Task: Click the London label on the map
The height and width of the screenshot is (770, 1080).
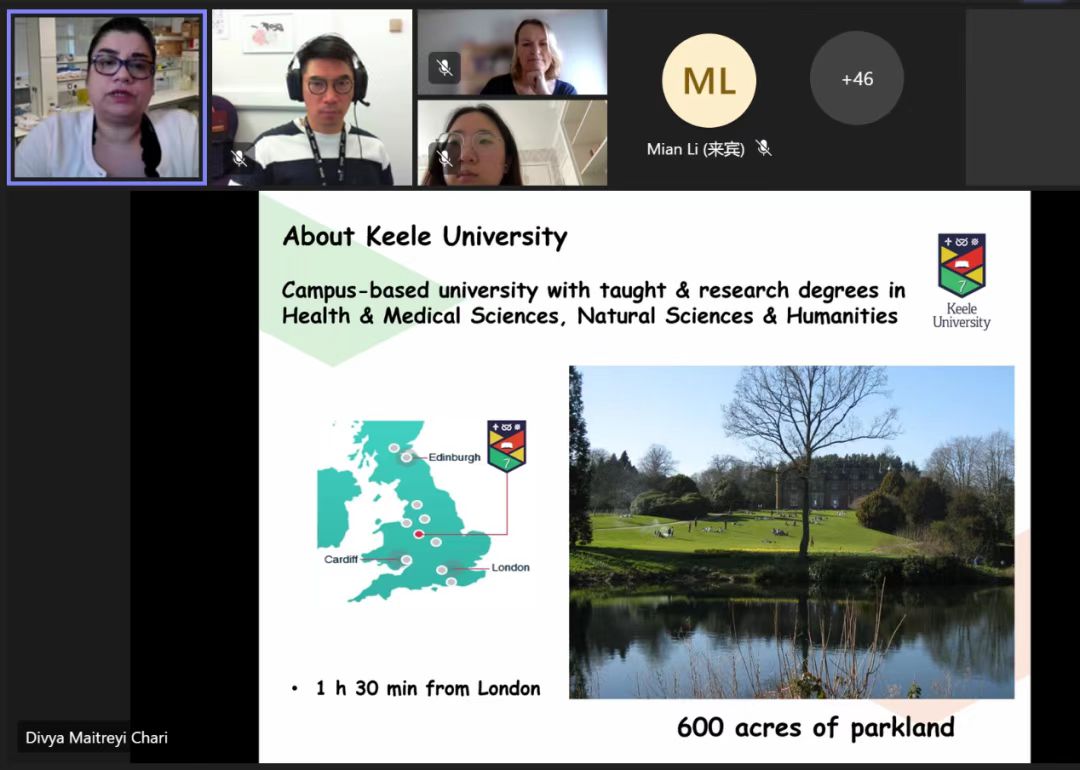Action: [510, 568]
